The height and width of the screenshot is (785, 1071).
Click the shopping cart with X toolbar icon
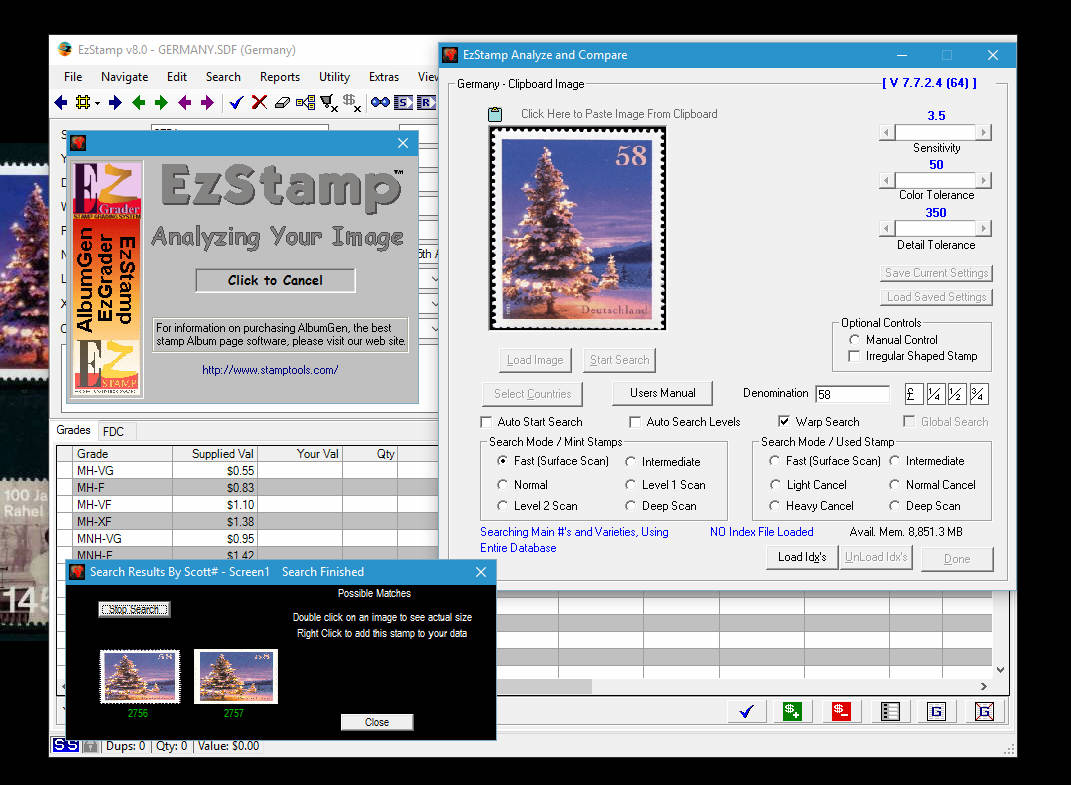click(329, 102)
